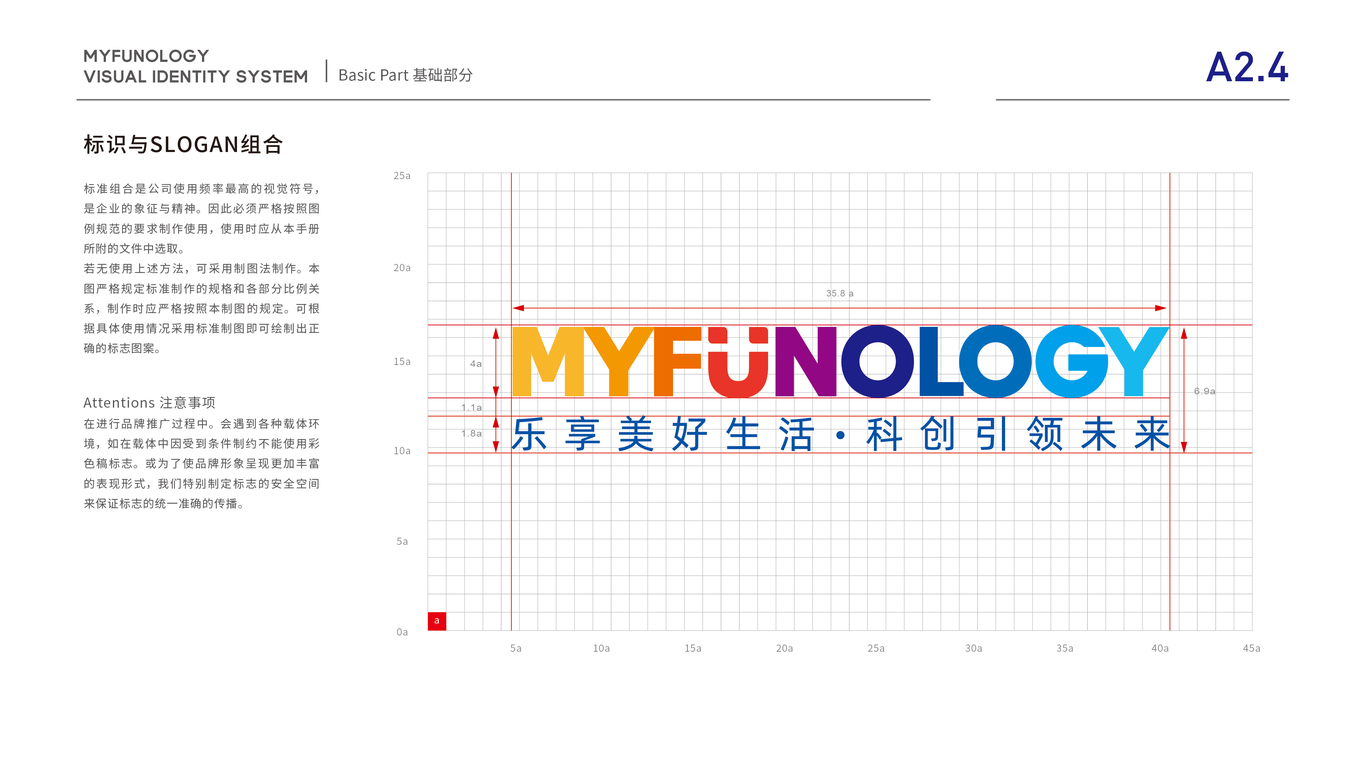Click the line starting '色稿标志。或为了'
The height and width of the screenshot is (768, 1366).
tap(202, 463)
